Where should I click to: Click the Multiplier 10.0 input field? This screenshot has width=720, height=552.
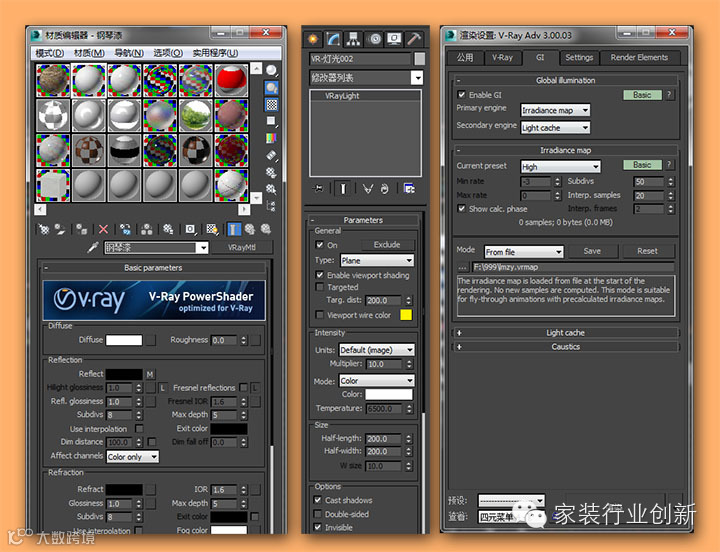(385, 364)
